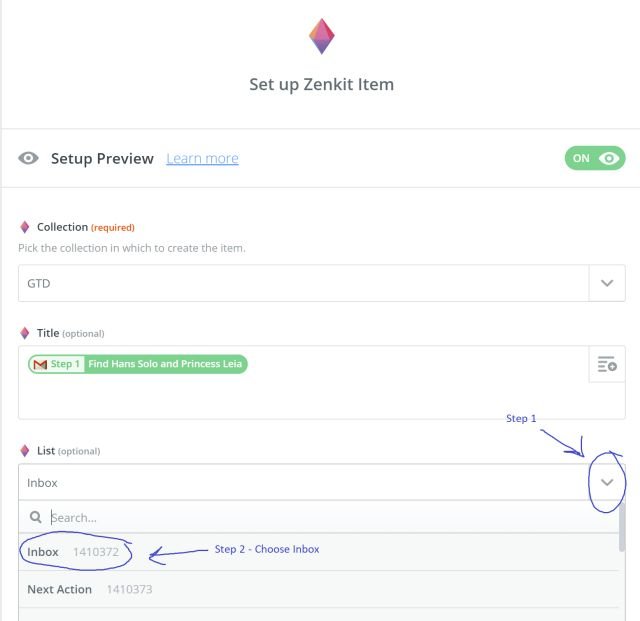Screen dimensions: 640x621
Task: Click the diamond icon next to List
Action: click(x=24, y=451)
